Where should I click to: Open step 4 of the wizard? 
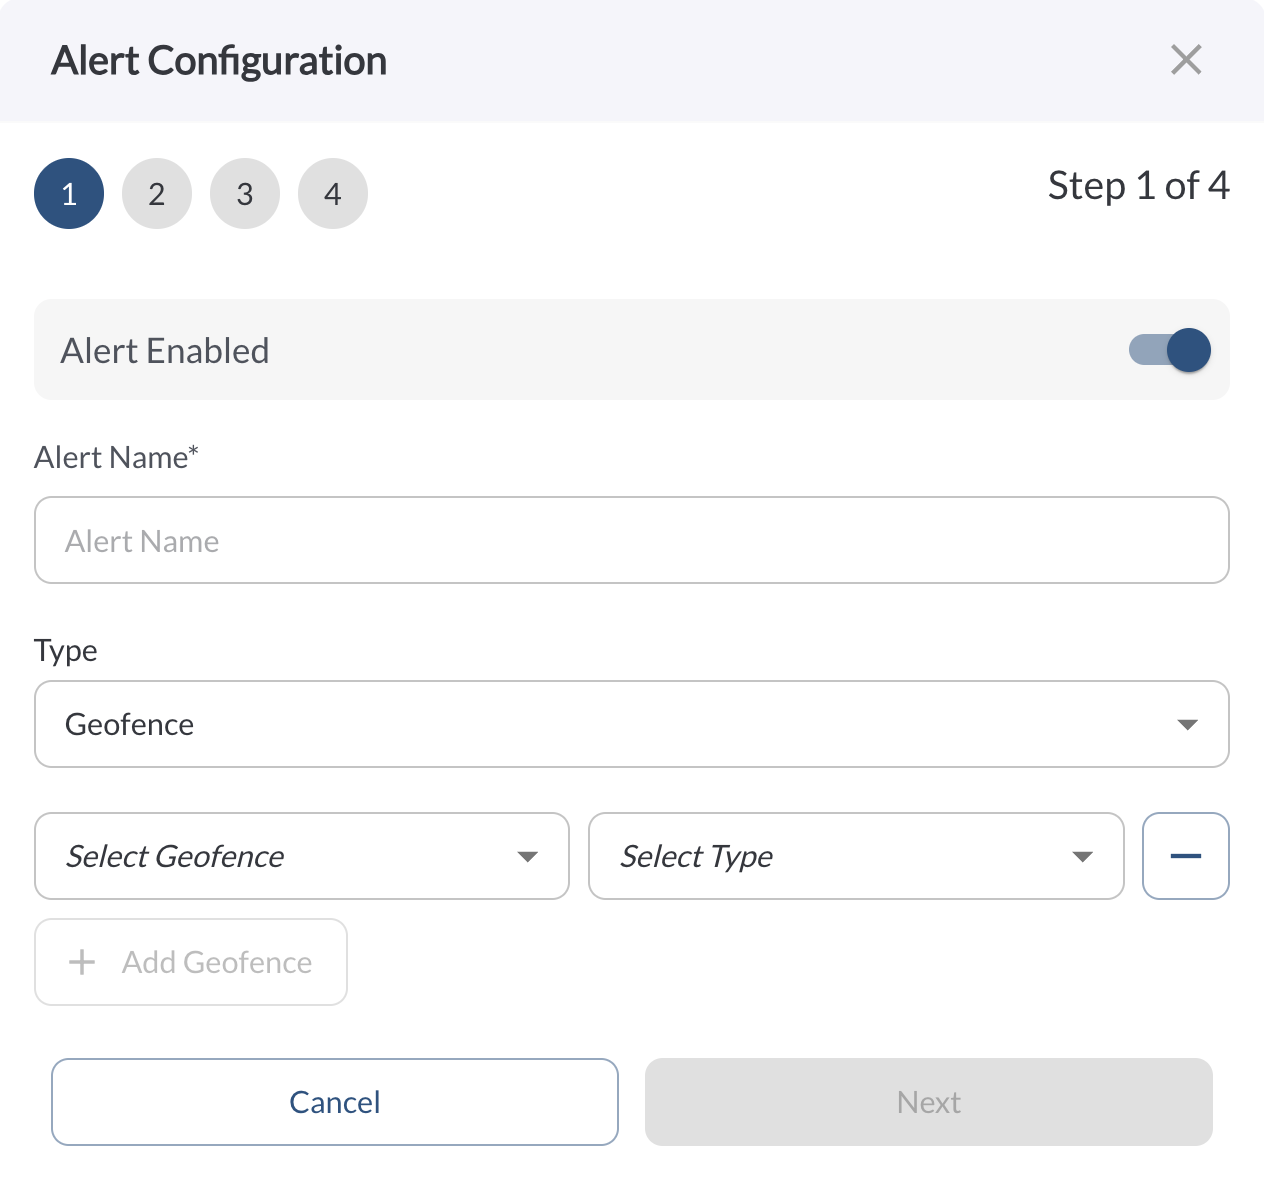[x=333, y=194]
